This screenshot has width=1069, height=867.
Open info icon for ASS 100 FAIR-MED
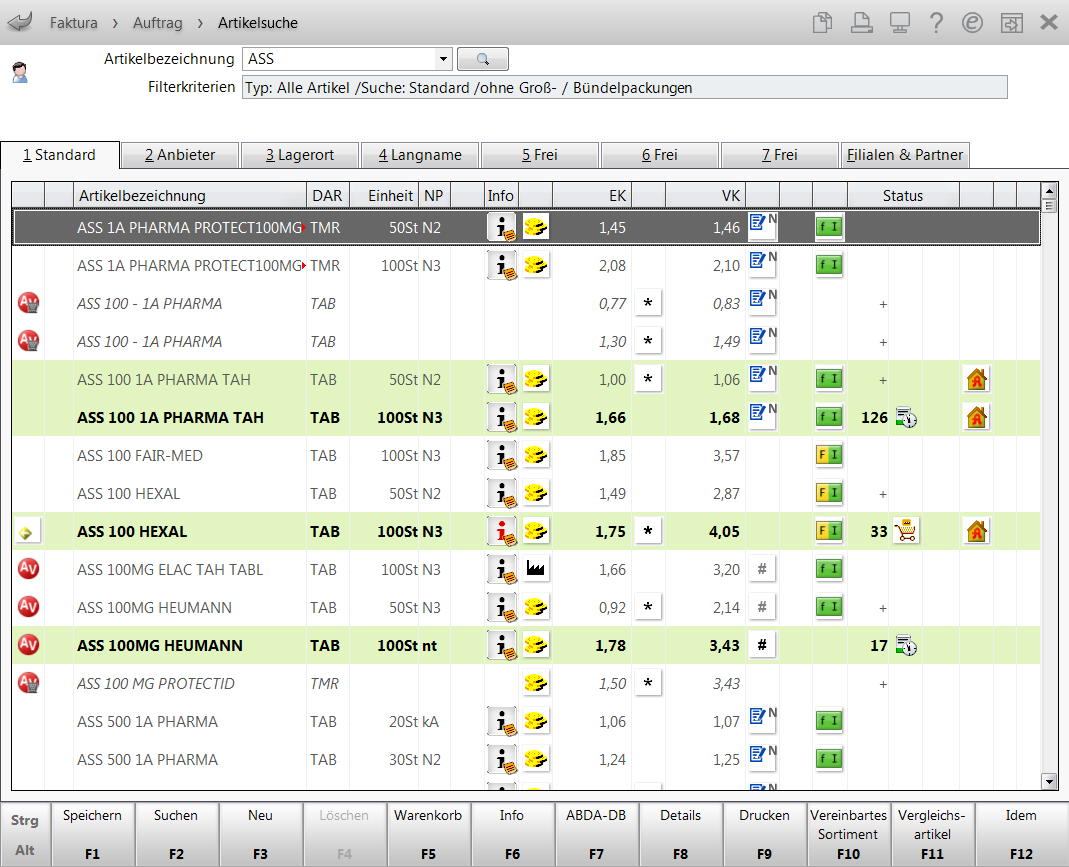502,455
